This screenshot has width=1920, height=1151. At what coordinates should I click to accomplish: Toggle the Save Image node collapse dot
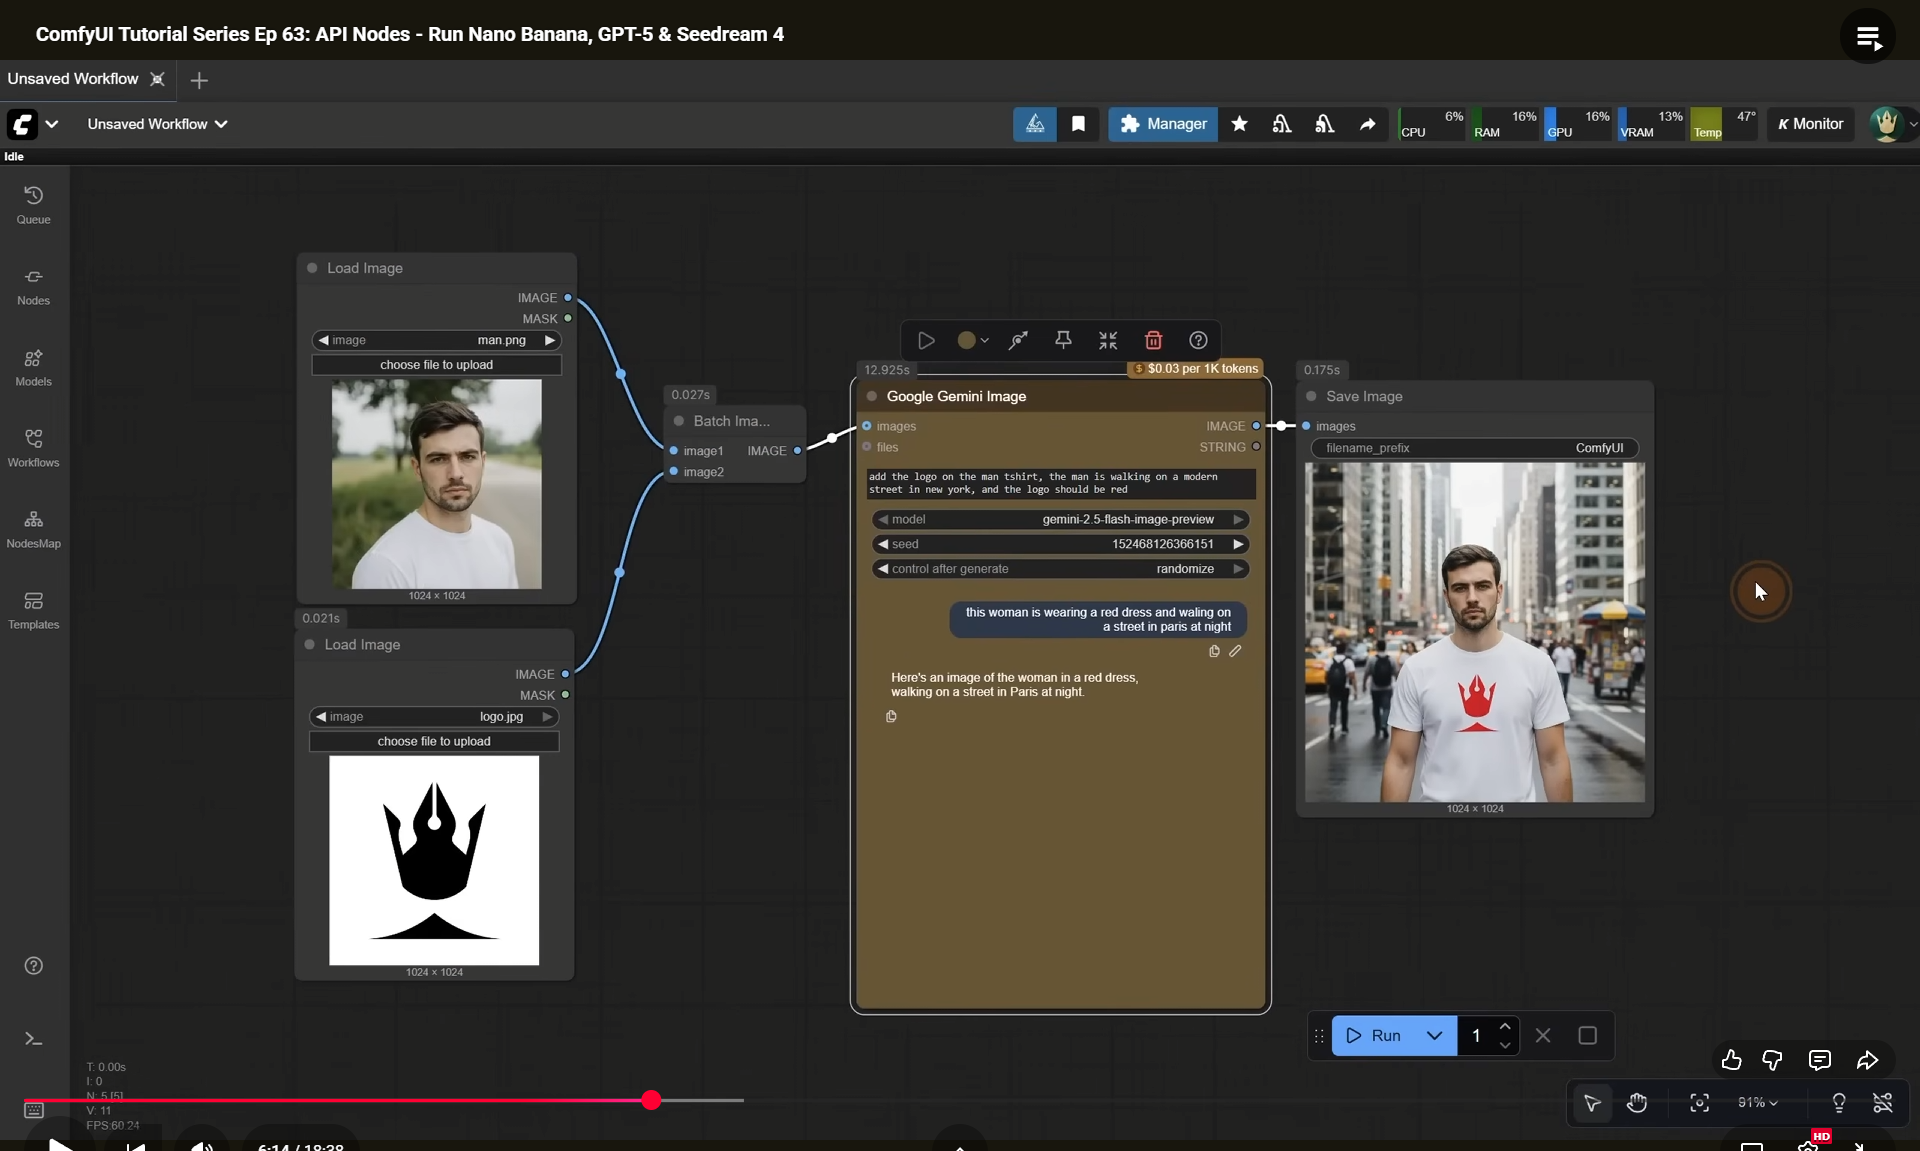(1311, 396)
